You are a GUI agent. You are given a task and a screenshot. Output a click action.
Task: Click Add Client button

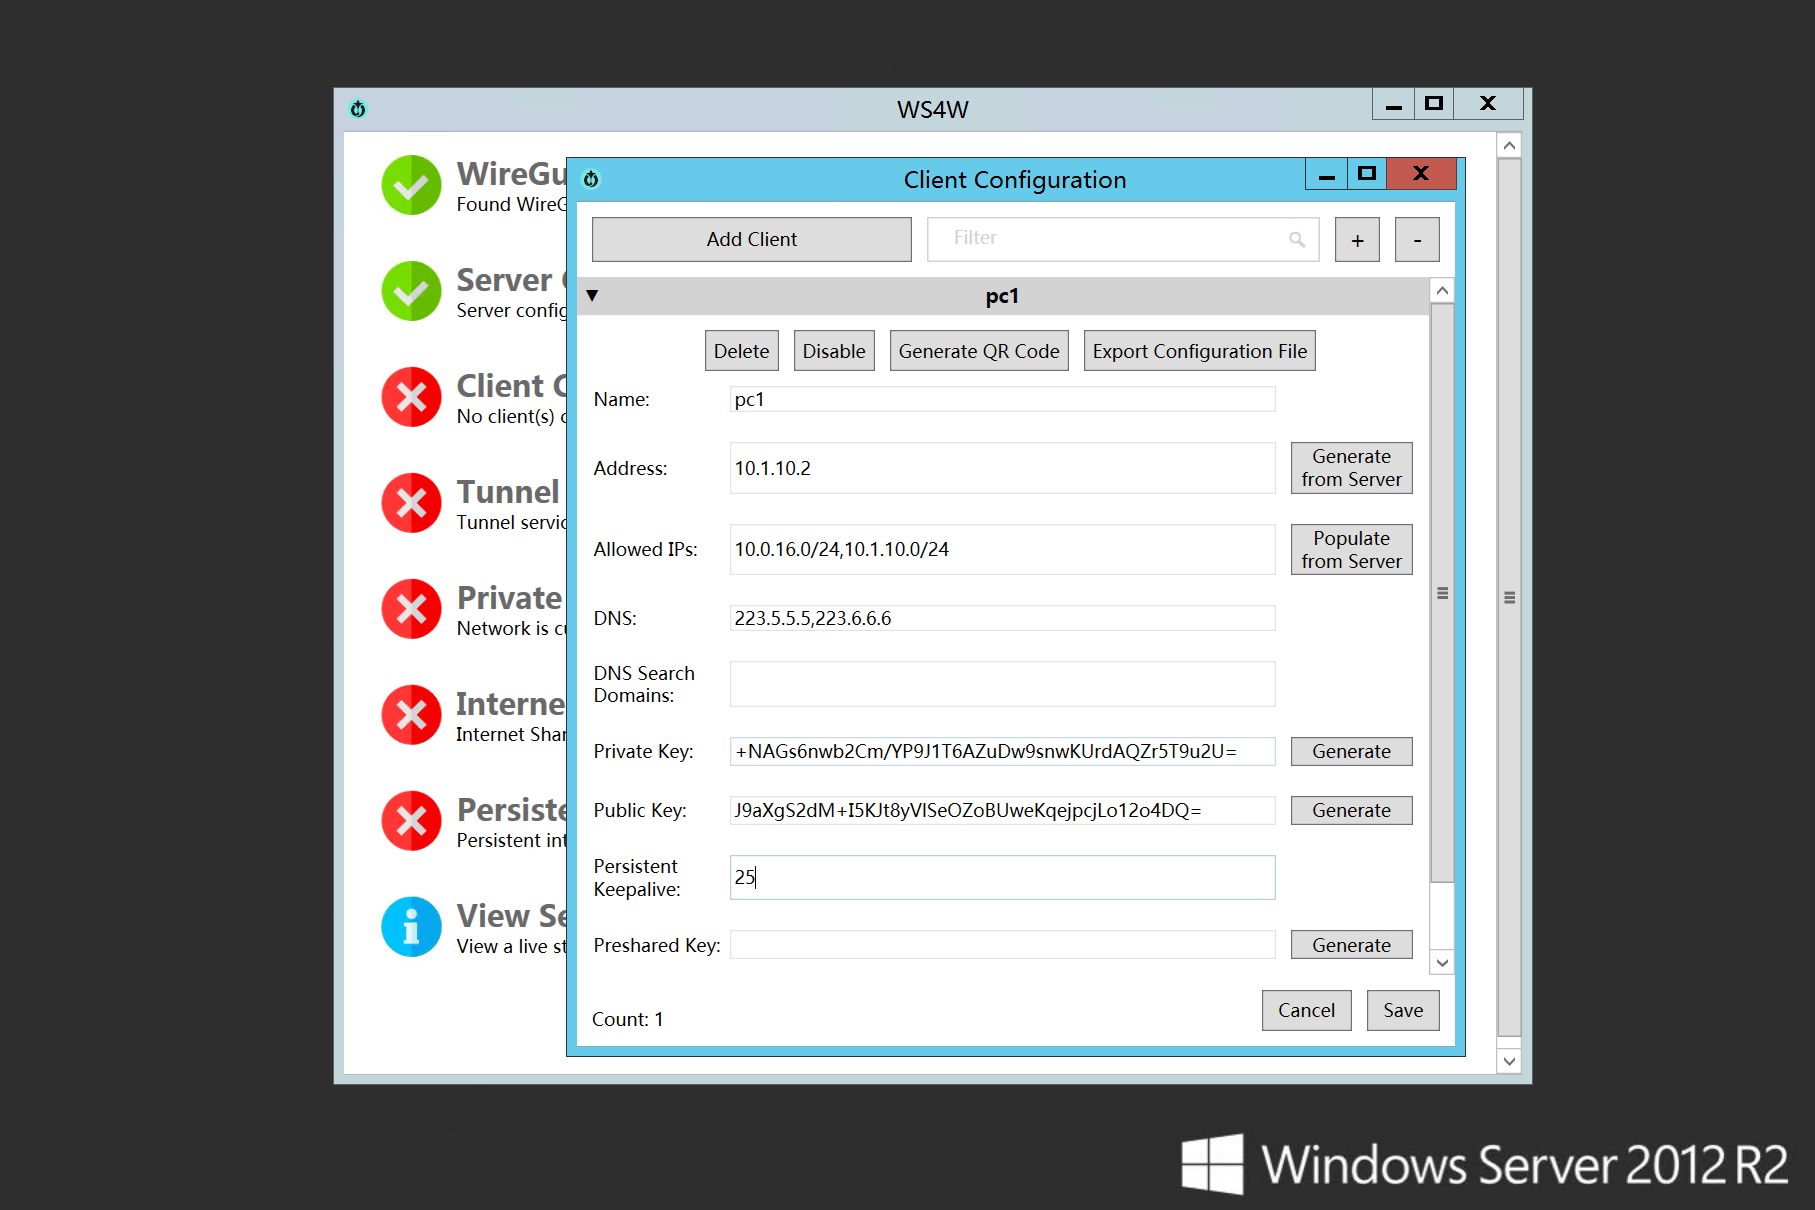point(751,240)
